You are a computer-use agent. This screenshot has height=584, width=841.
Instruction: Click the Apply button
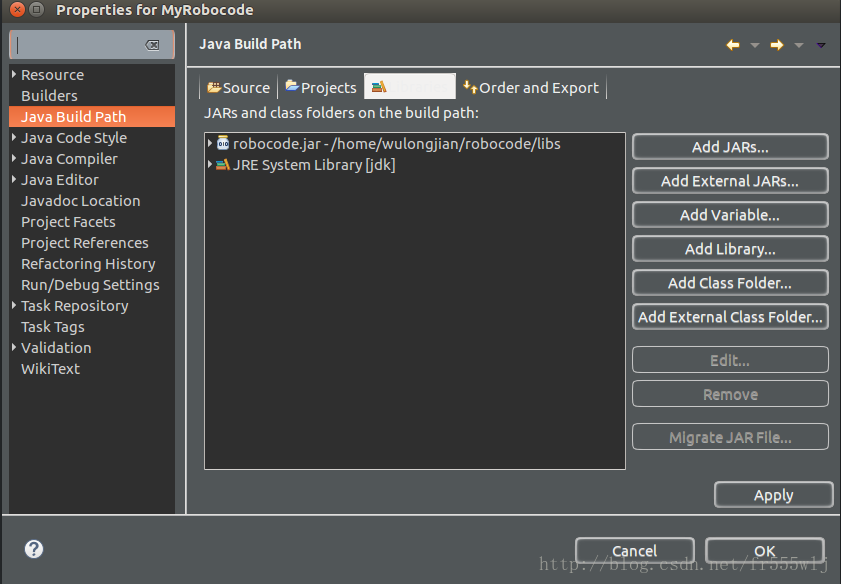tap(773, 494)
